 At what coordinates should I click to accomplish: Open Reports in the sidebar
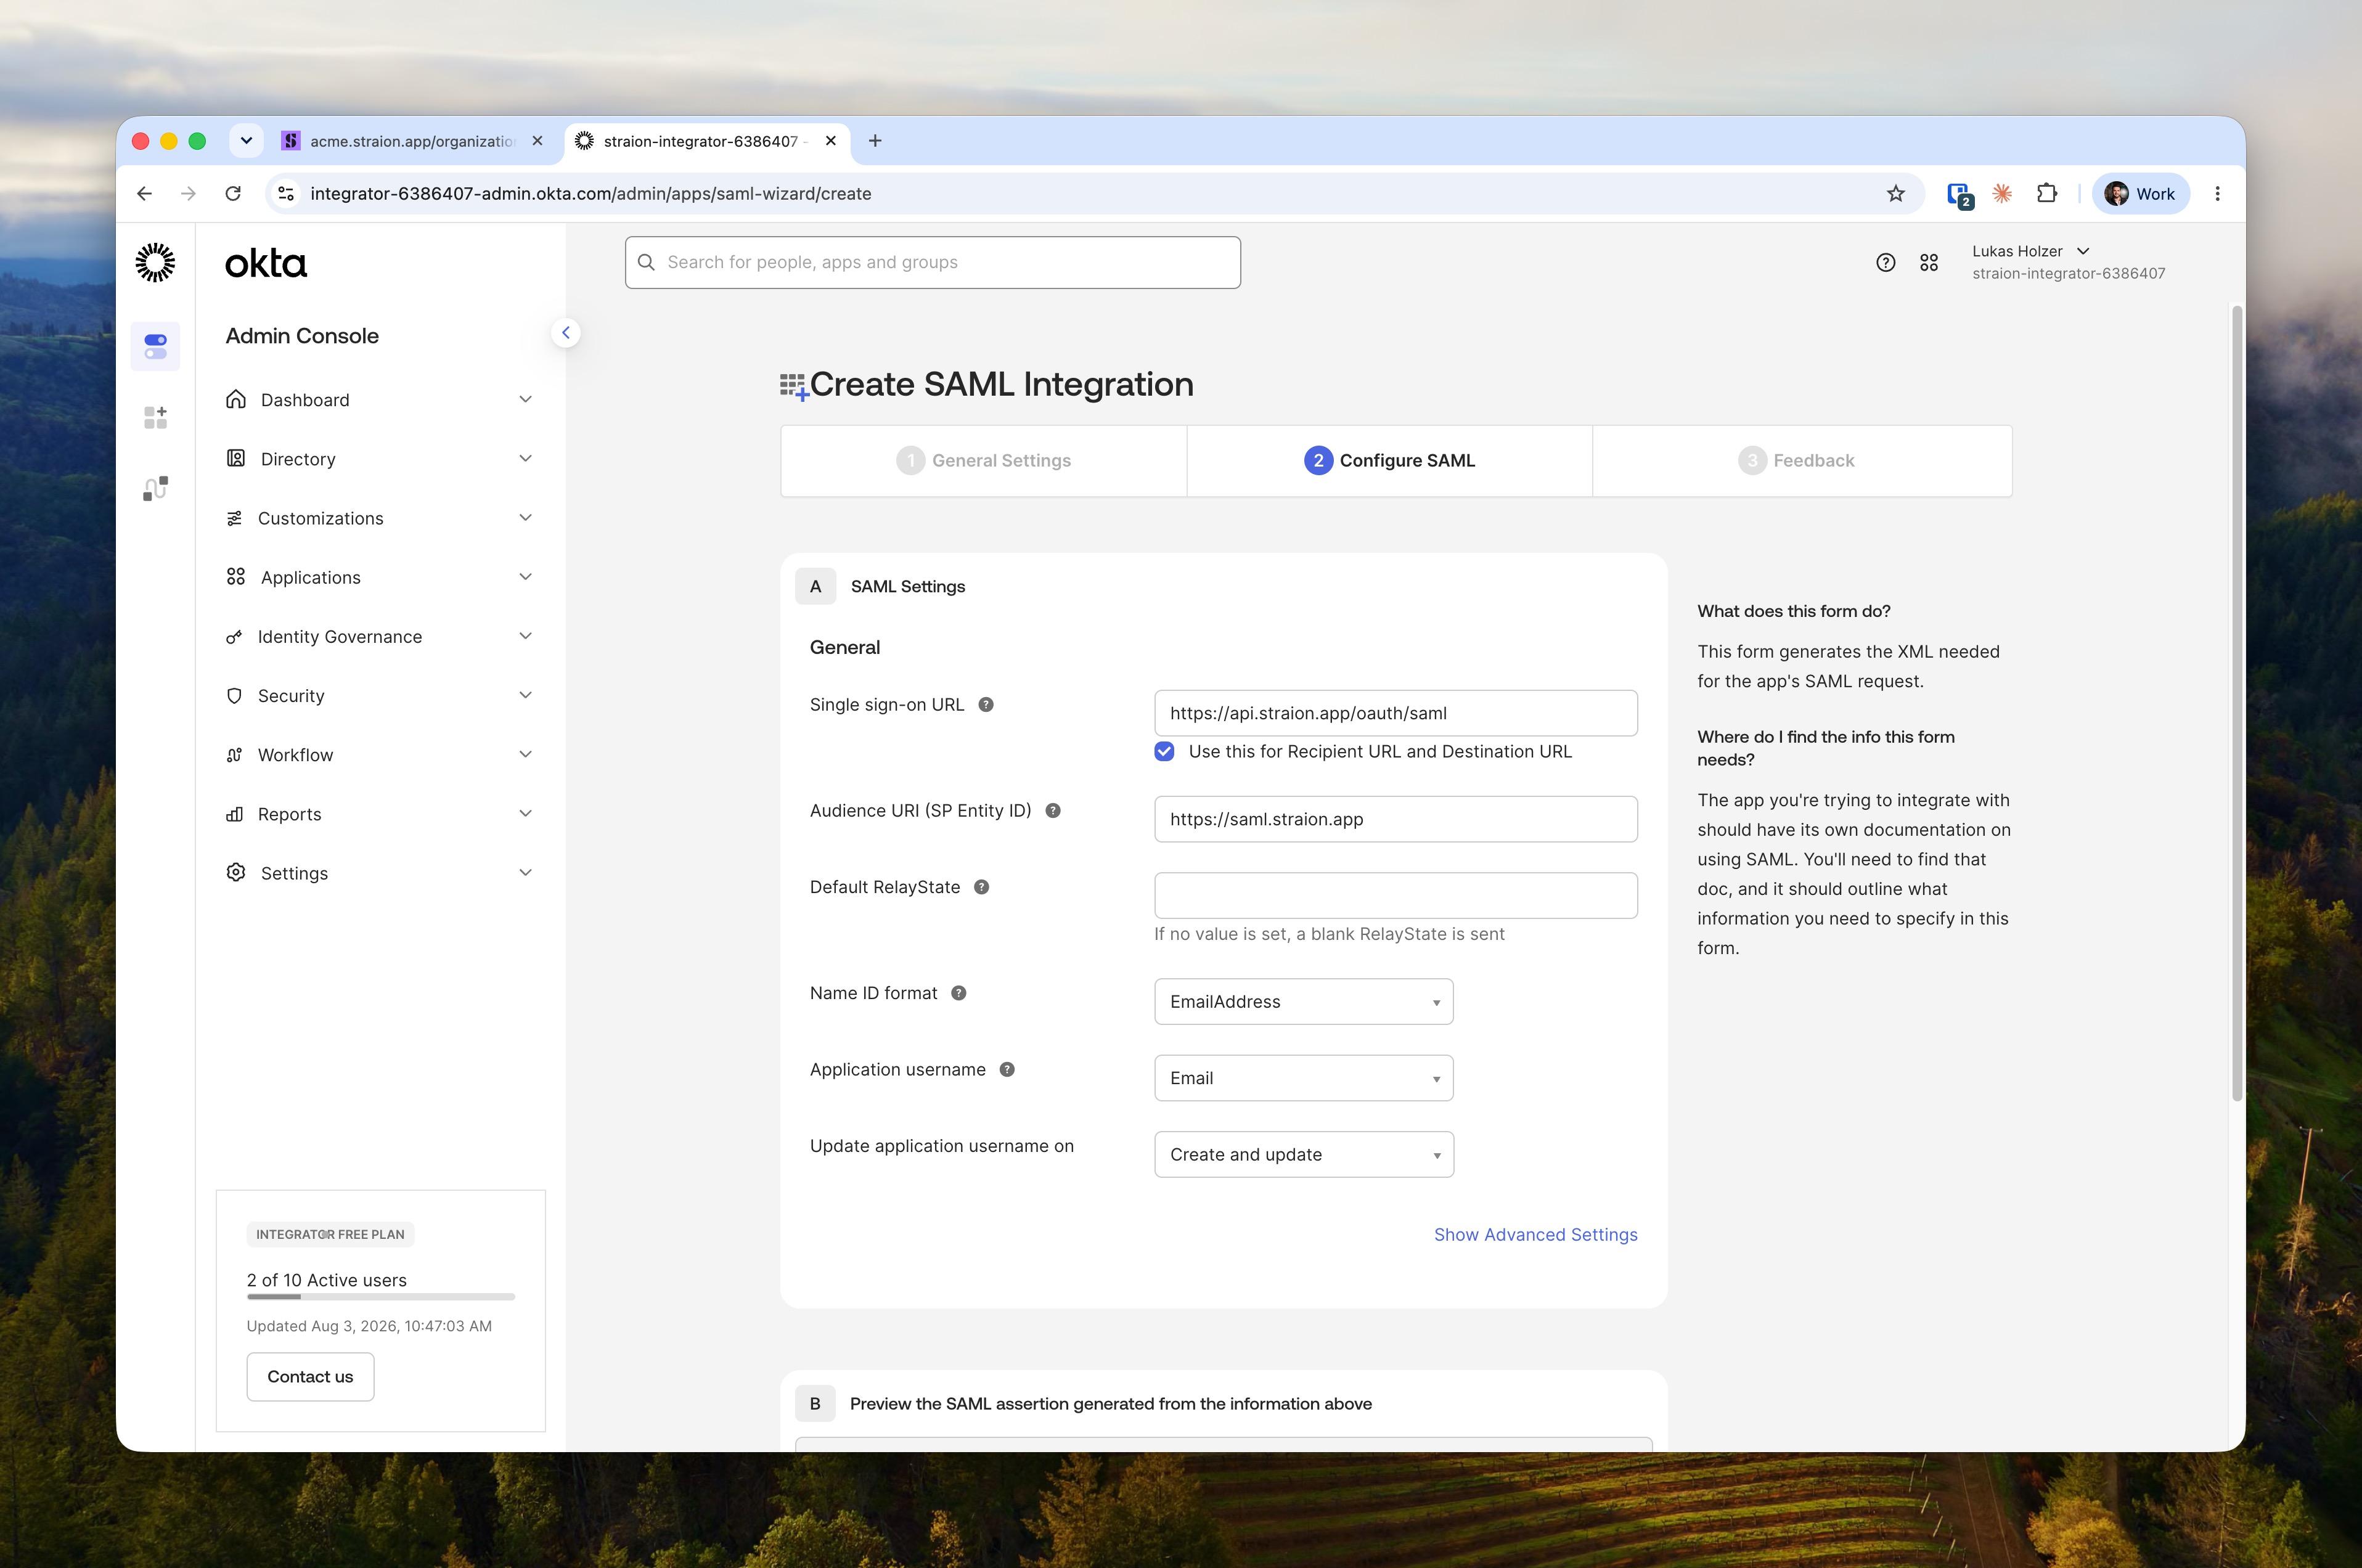pos(380,814)
